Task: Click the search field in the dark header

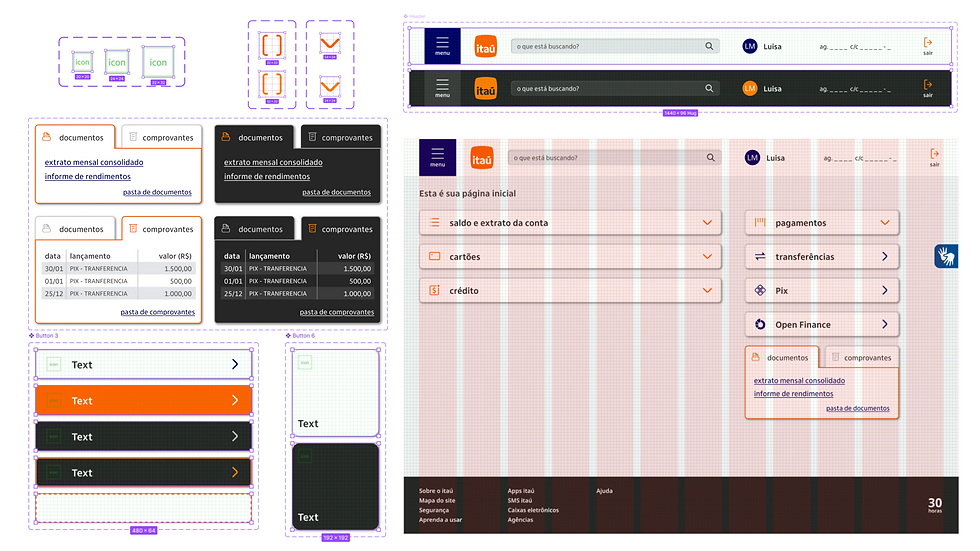Action: 614,88
